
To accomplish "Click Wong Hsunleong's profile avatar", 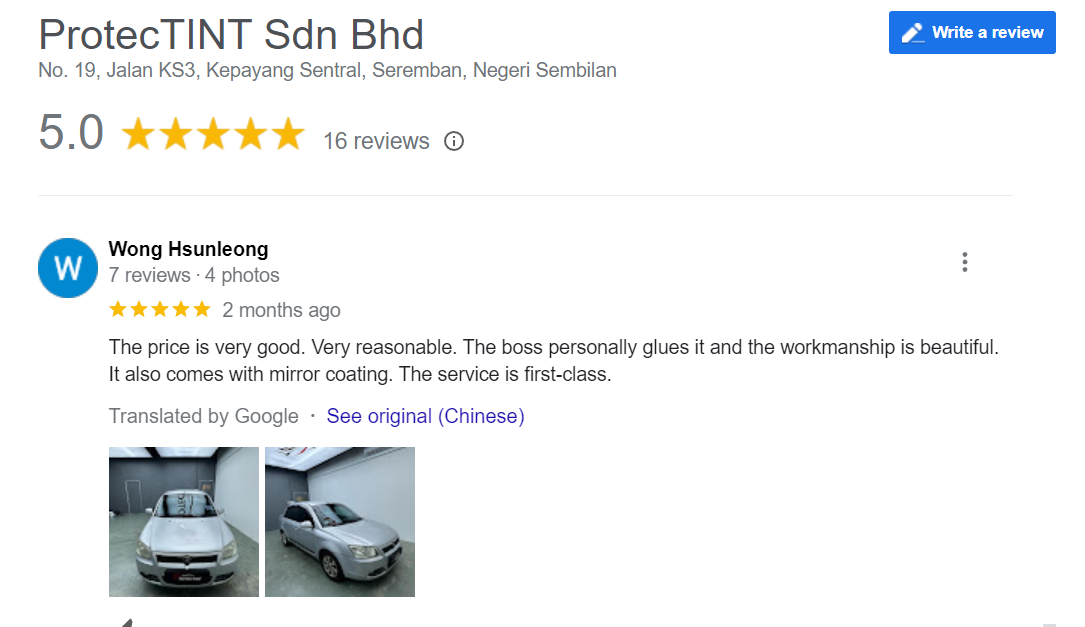I will 67,267.
